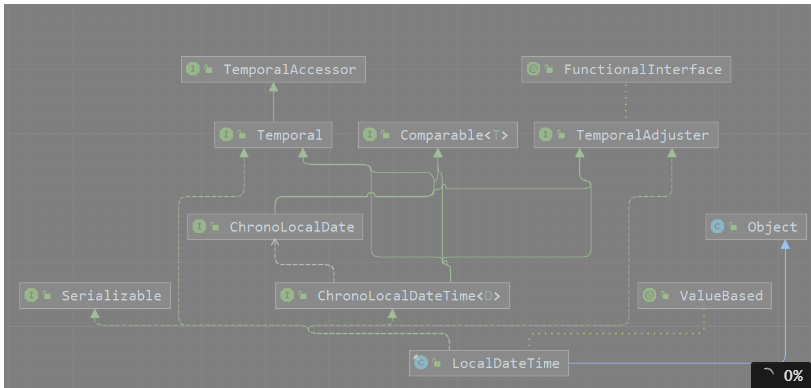Screen dimensions: 811x388
Task: Select the TemporalAdjuster node label
Action: (x=642, y=135)
